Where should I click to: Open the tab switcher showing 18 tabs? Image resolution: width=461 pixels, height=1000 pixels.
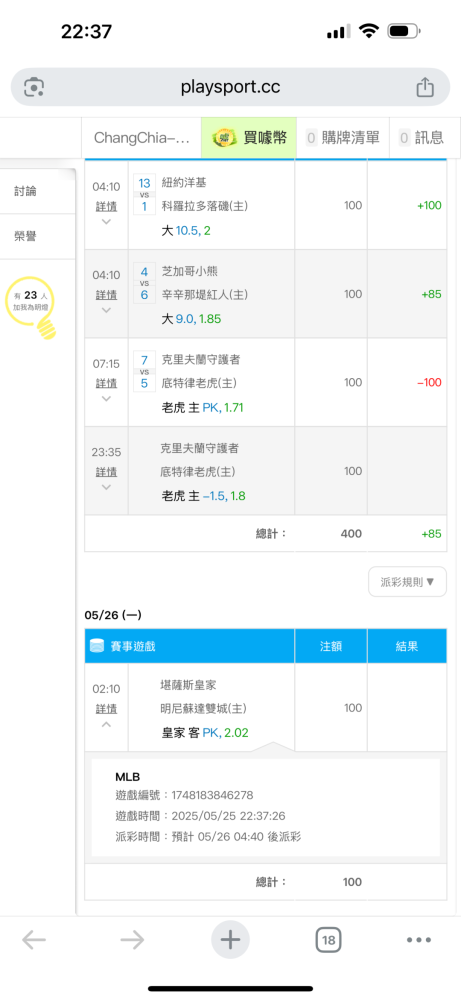pyautogui.click(x=328, y=939)
